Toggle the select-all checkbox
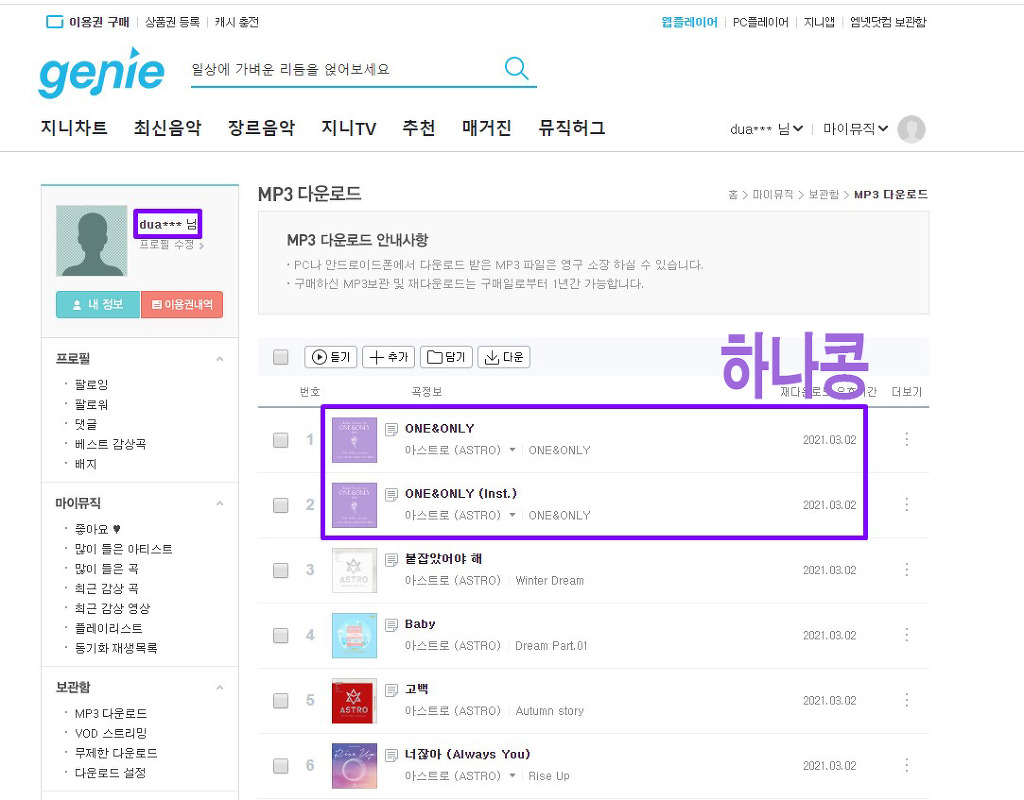The image size is (1024, 800). click(281, 357)
